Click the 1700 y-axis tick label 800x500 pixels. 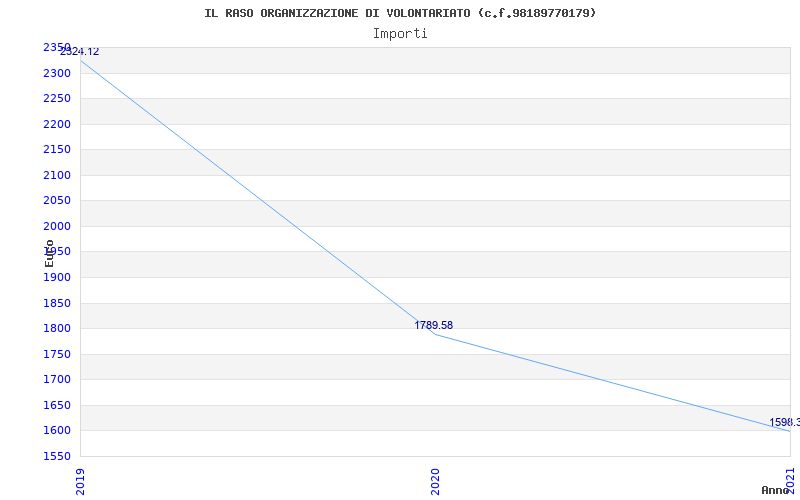[x=57, y=380]
